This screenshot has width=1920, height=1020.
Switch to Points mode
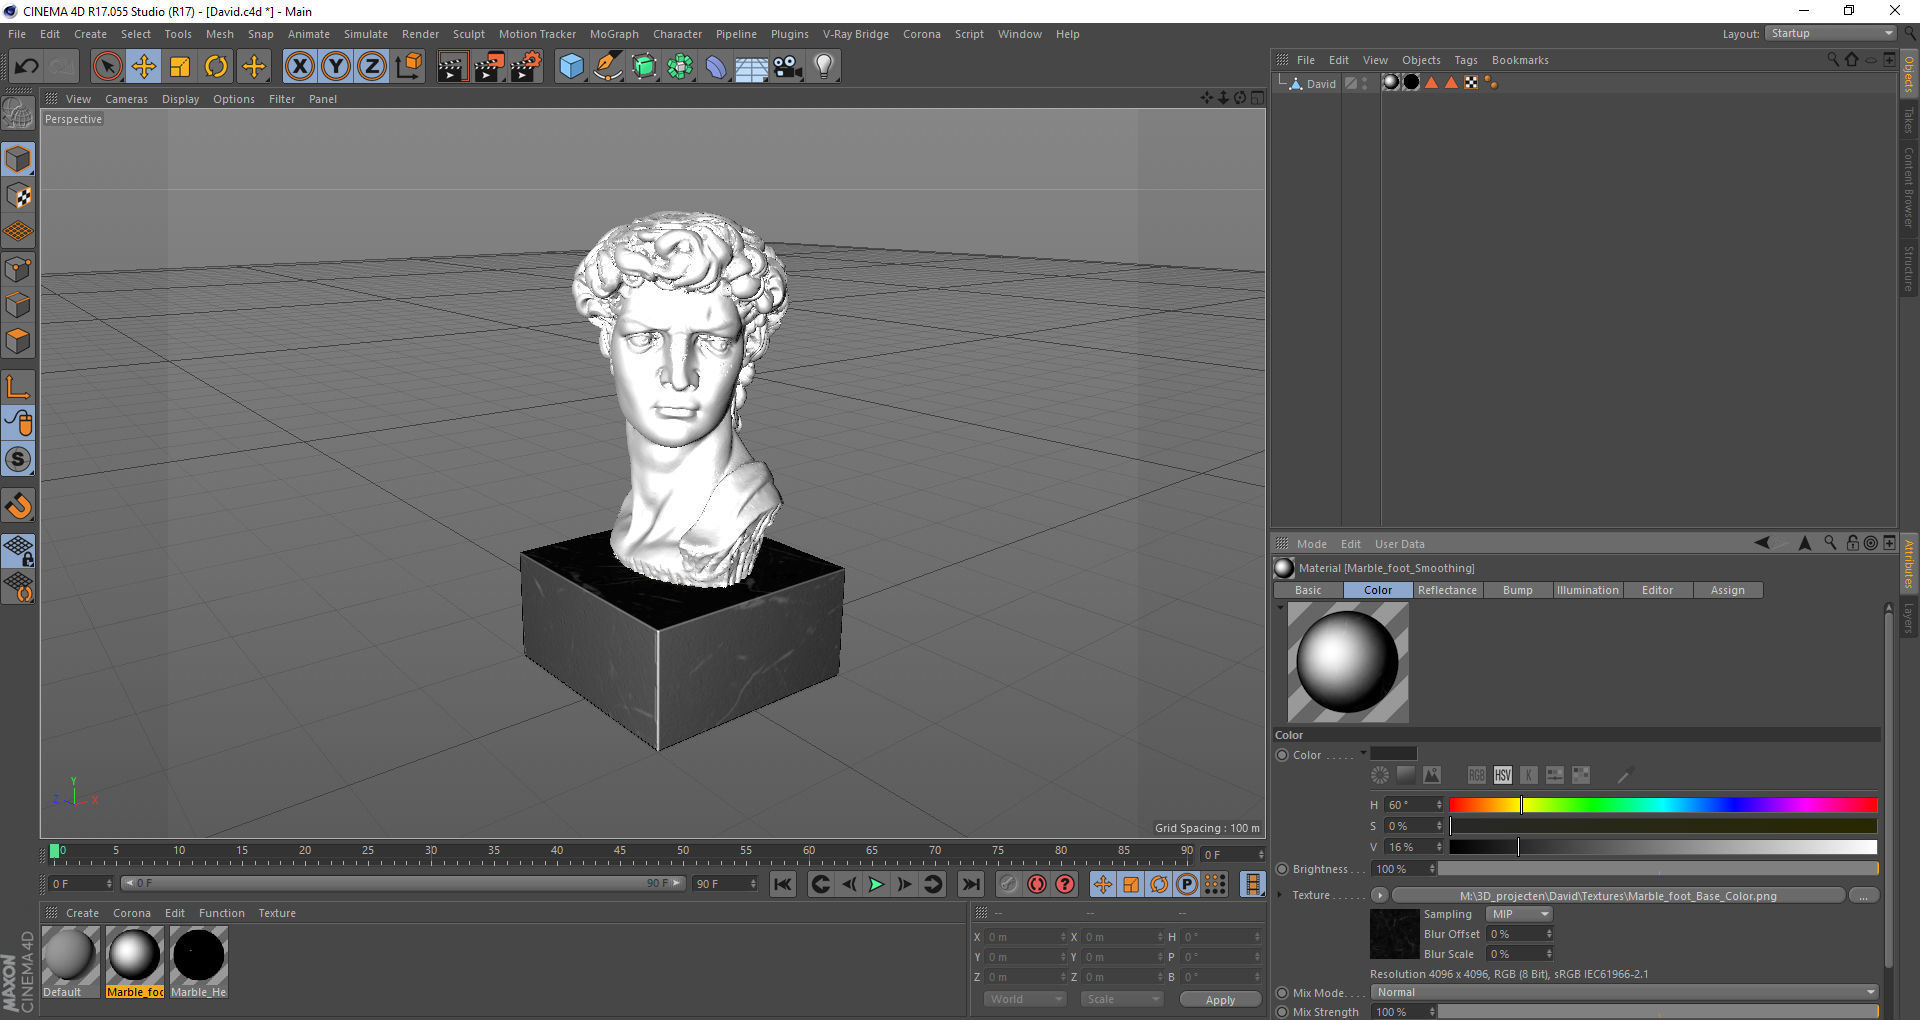click(x=18, y=269)
